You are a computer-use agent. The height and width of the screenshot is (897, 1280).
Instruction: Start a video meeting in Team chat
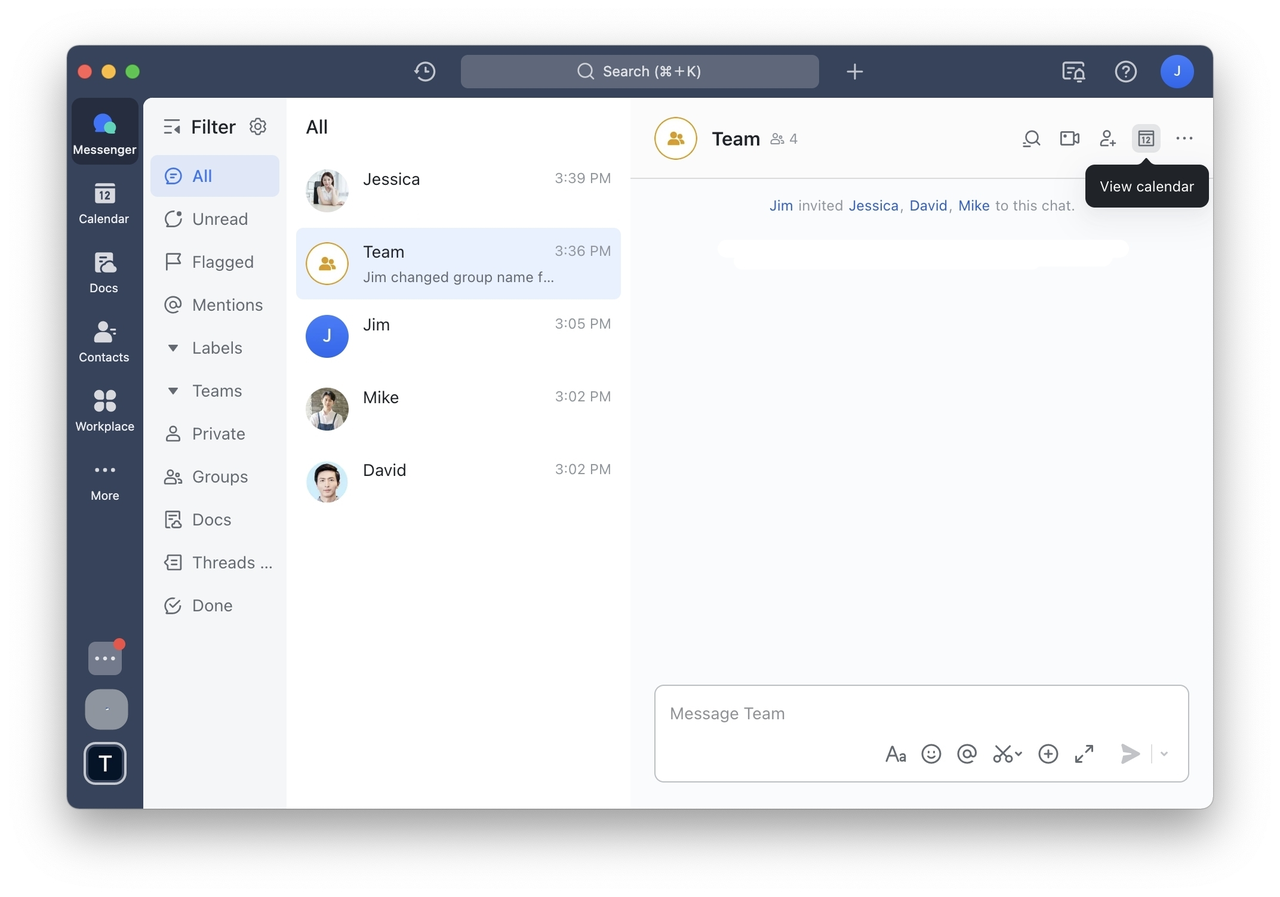point(1069,139)
